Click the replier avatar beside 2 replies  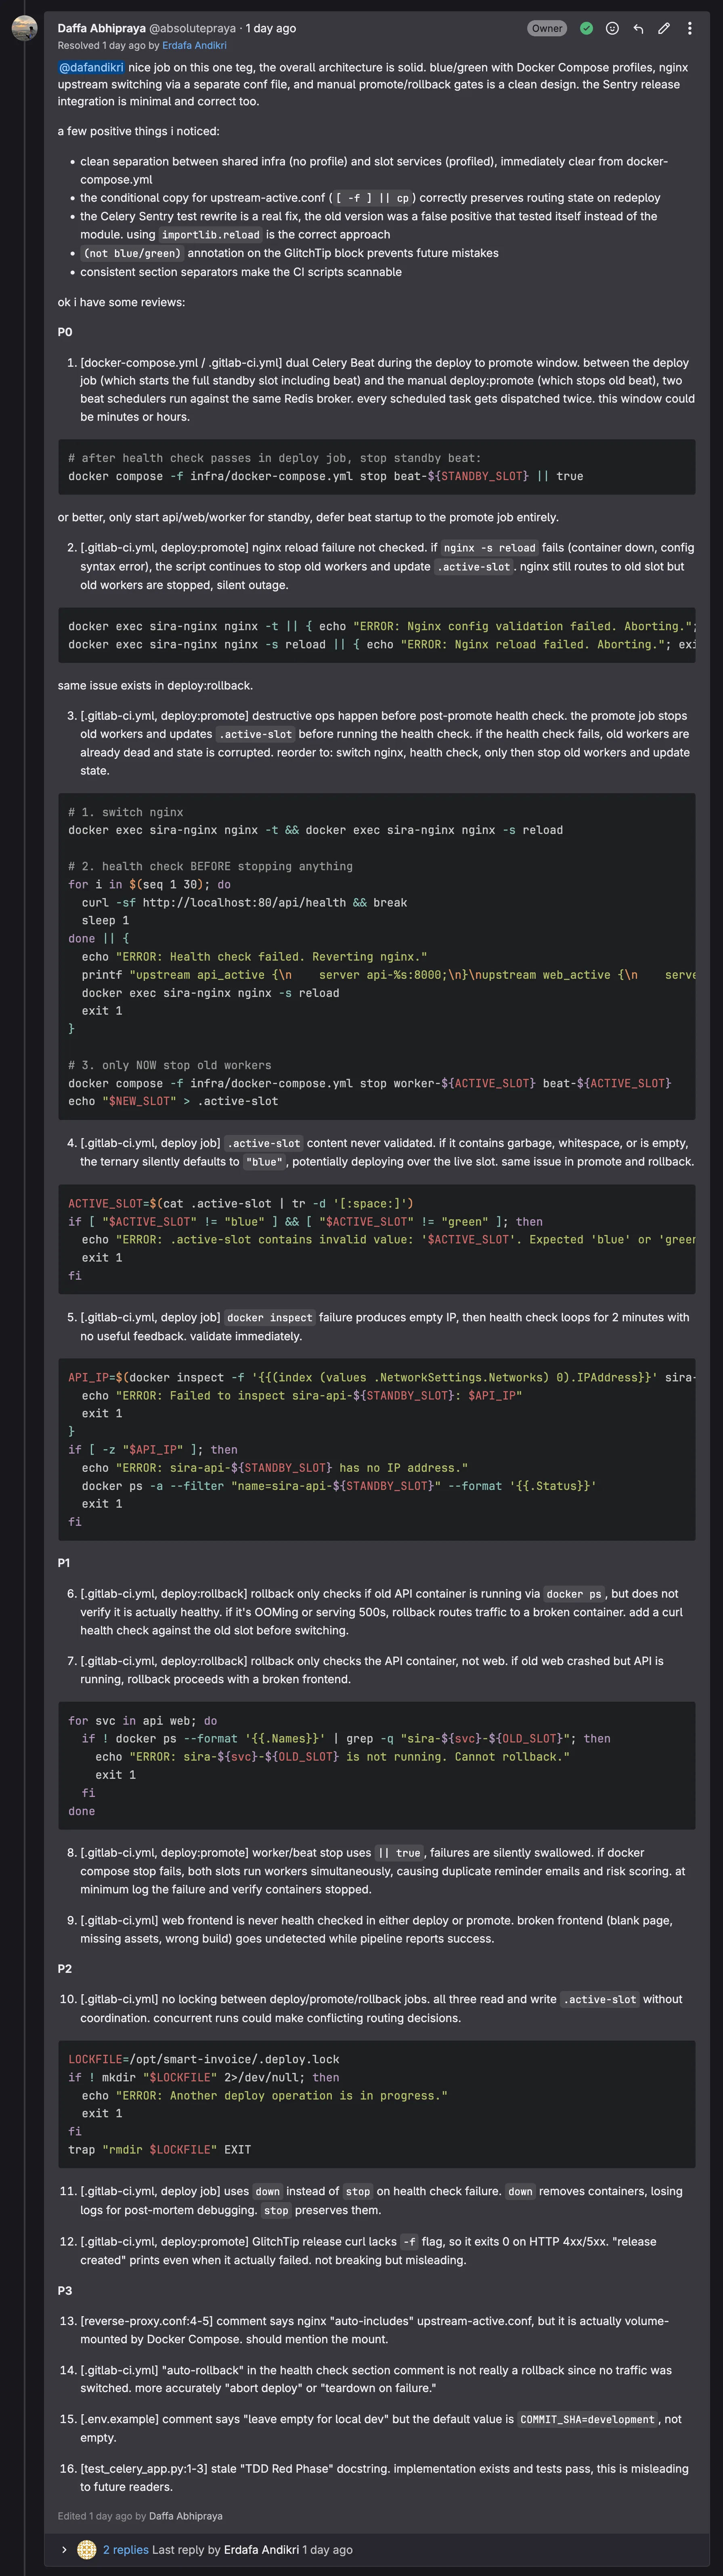87,2549
